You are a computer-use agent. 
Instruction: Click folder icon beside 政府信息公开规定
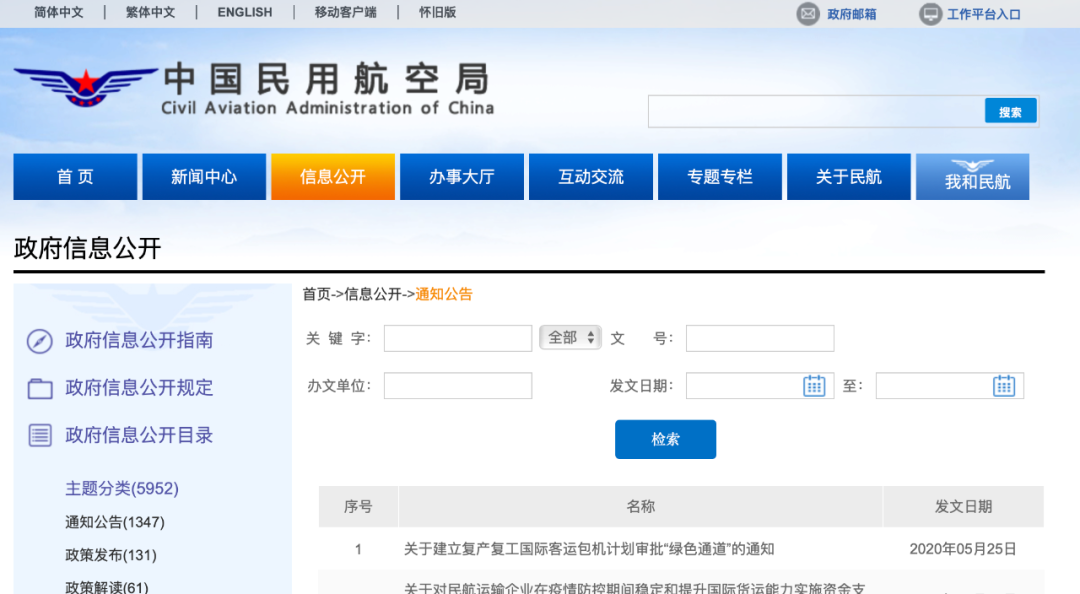click(40, 389)
